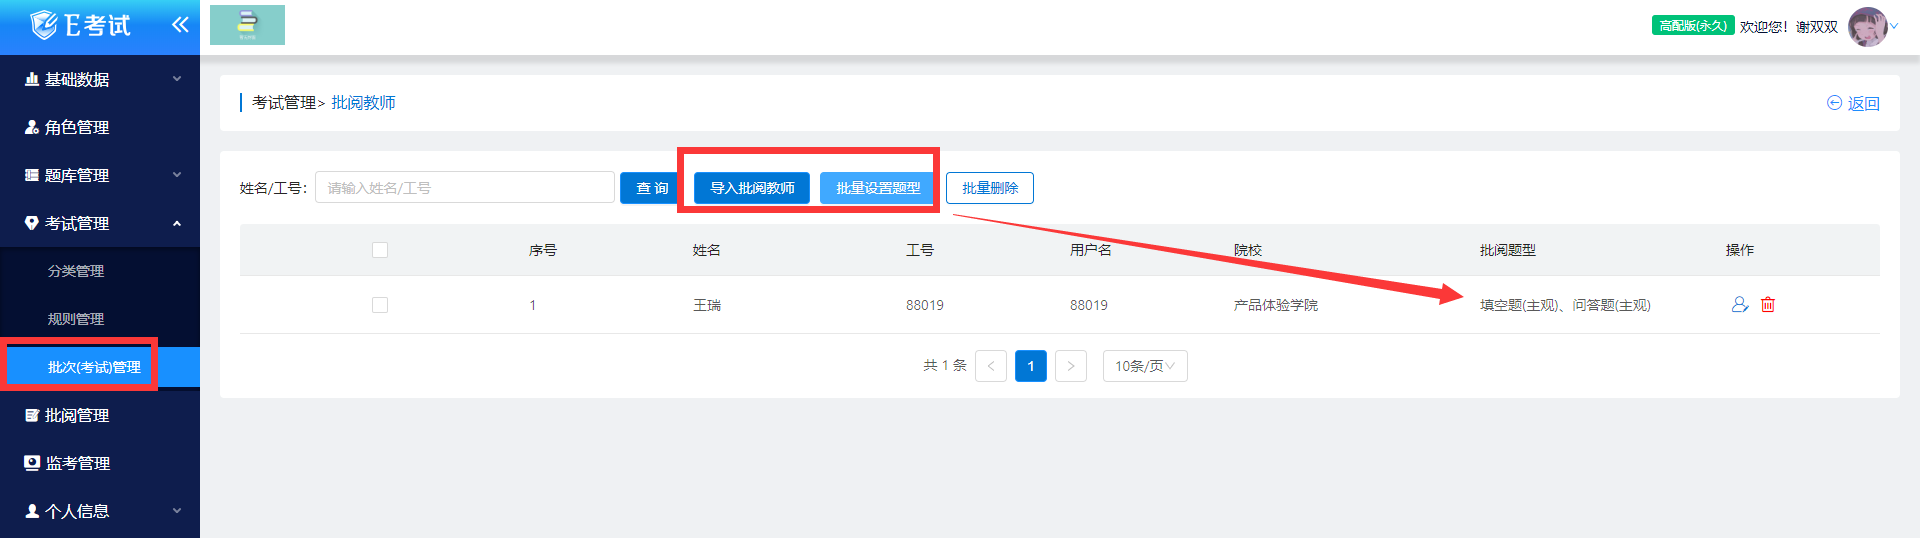
Task: Click the 返回 circle arrow icon
Action: pos(1834,103)
